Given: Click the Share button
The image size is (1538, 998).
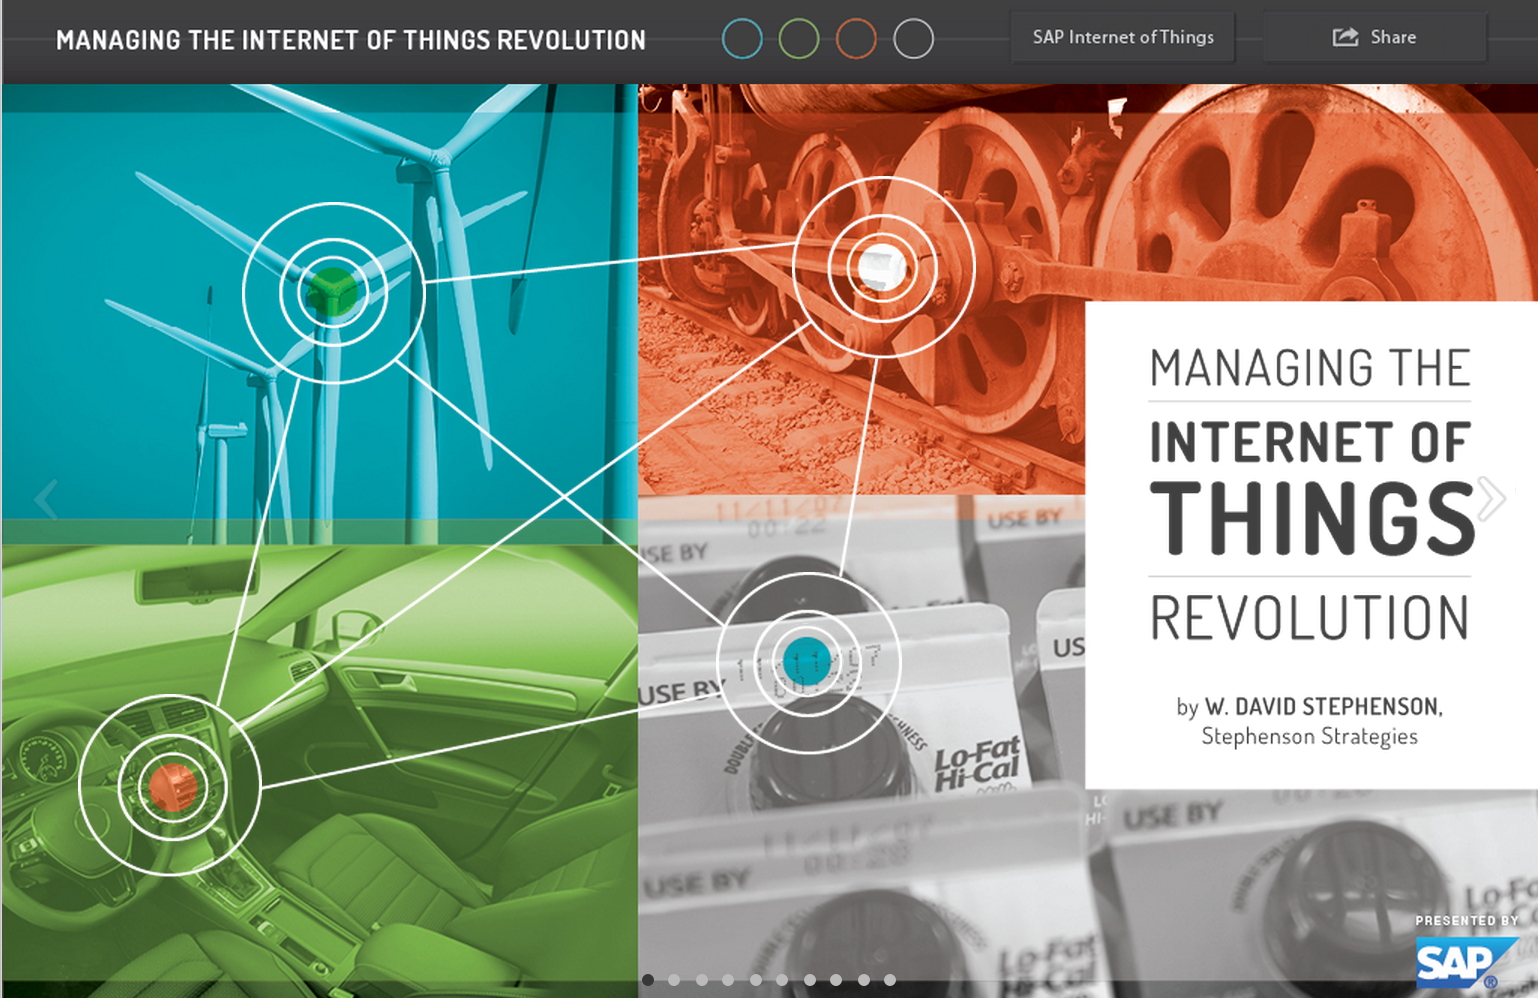Looking at the screenshot, I should (1374, 37).
